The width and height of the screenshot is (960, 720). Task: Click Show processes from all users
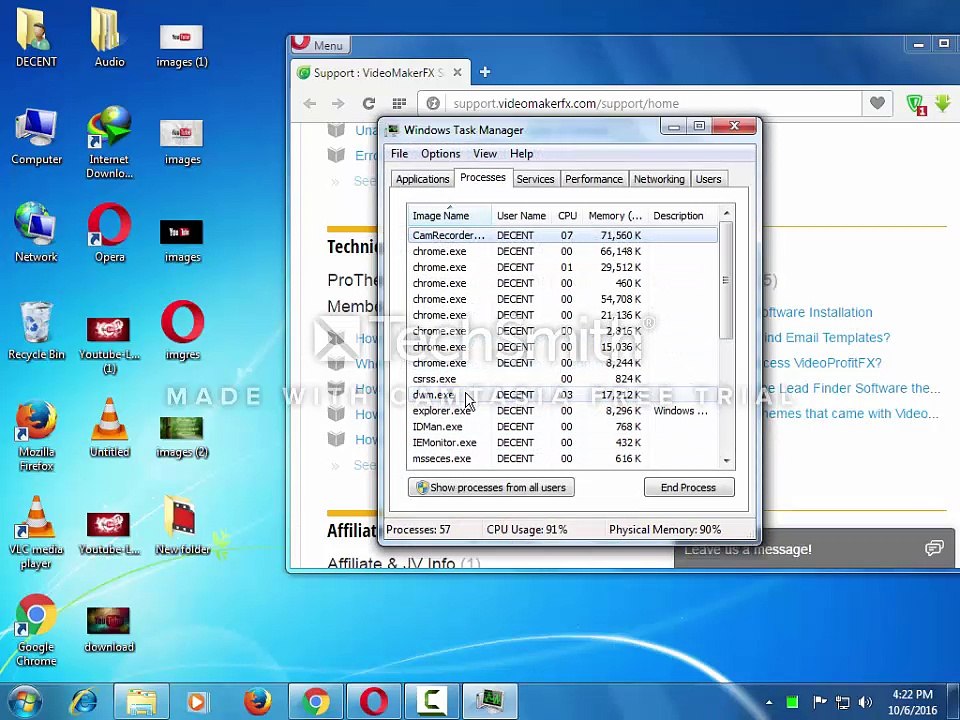(x=491, y=487)
